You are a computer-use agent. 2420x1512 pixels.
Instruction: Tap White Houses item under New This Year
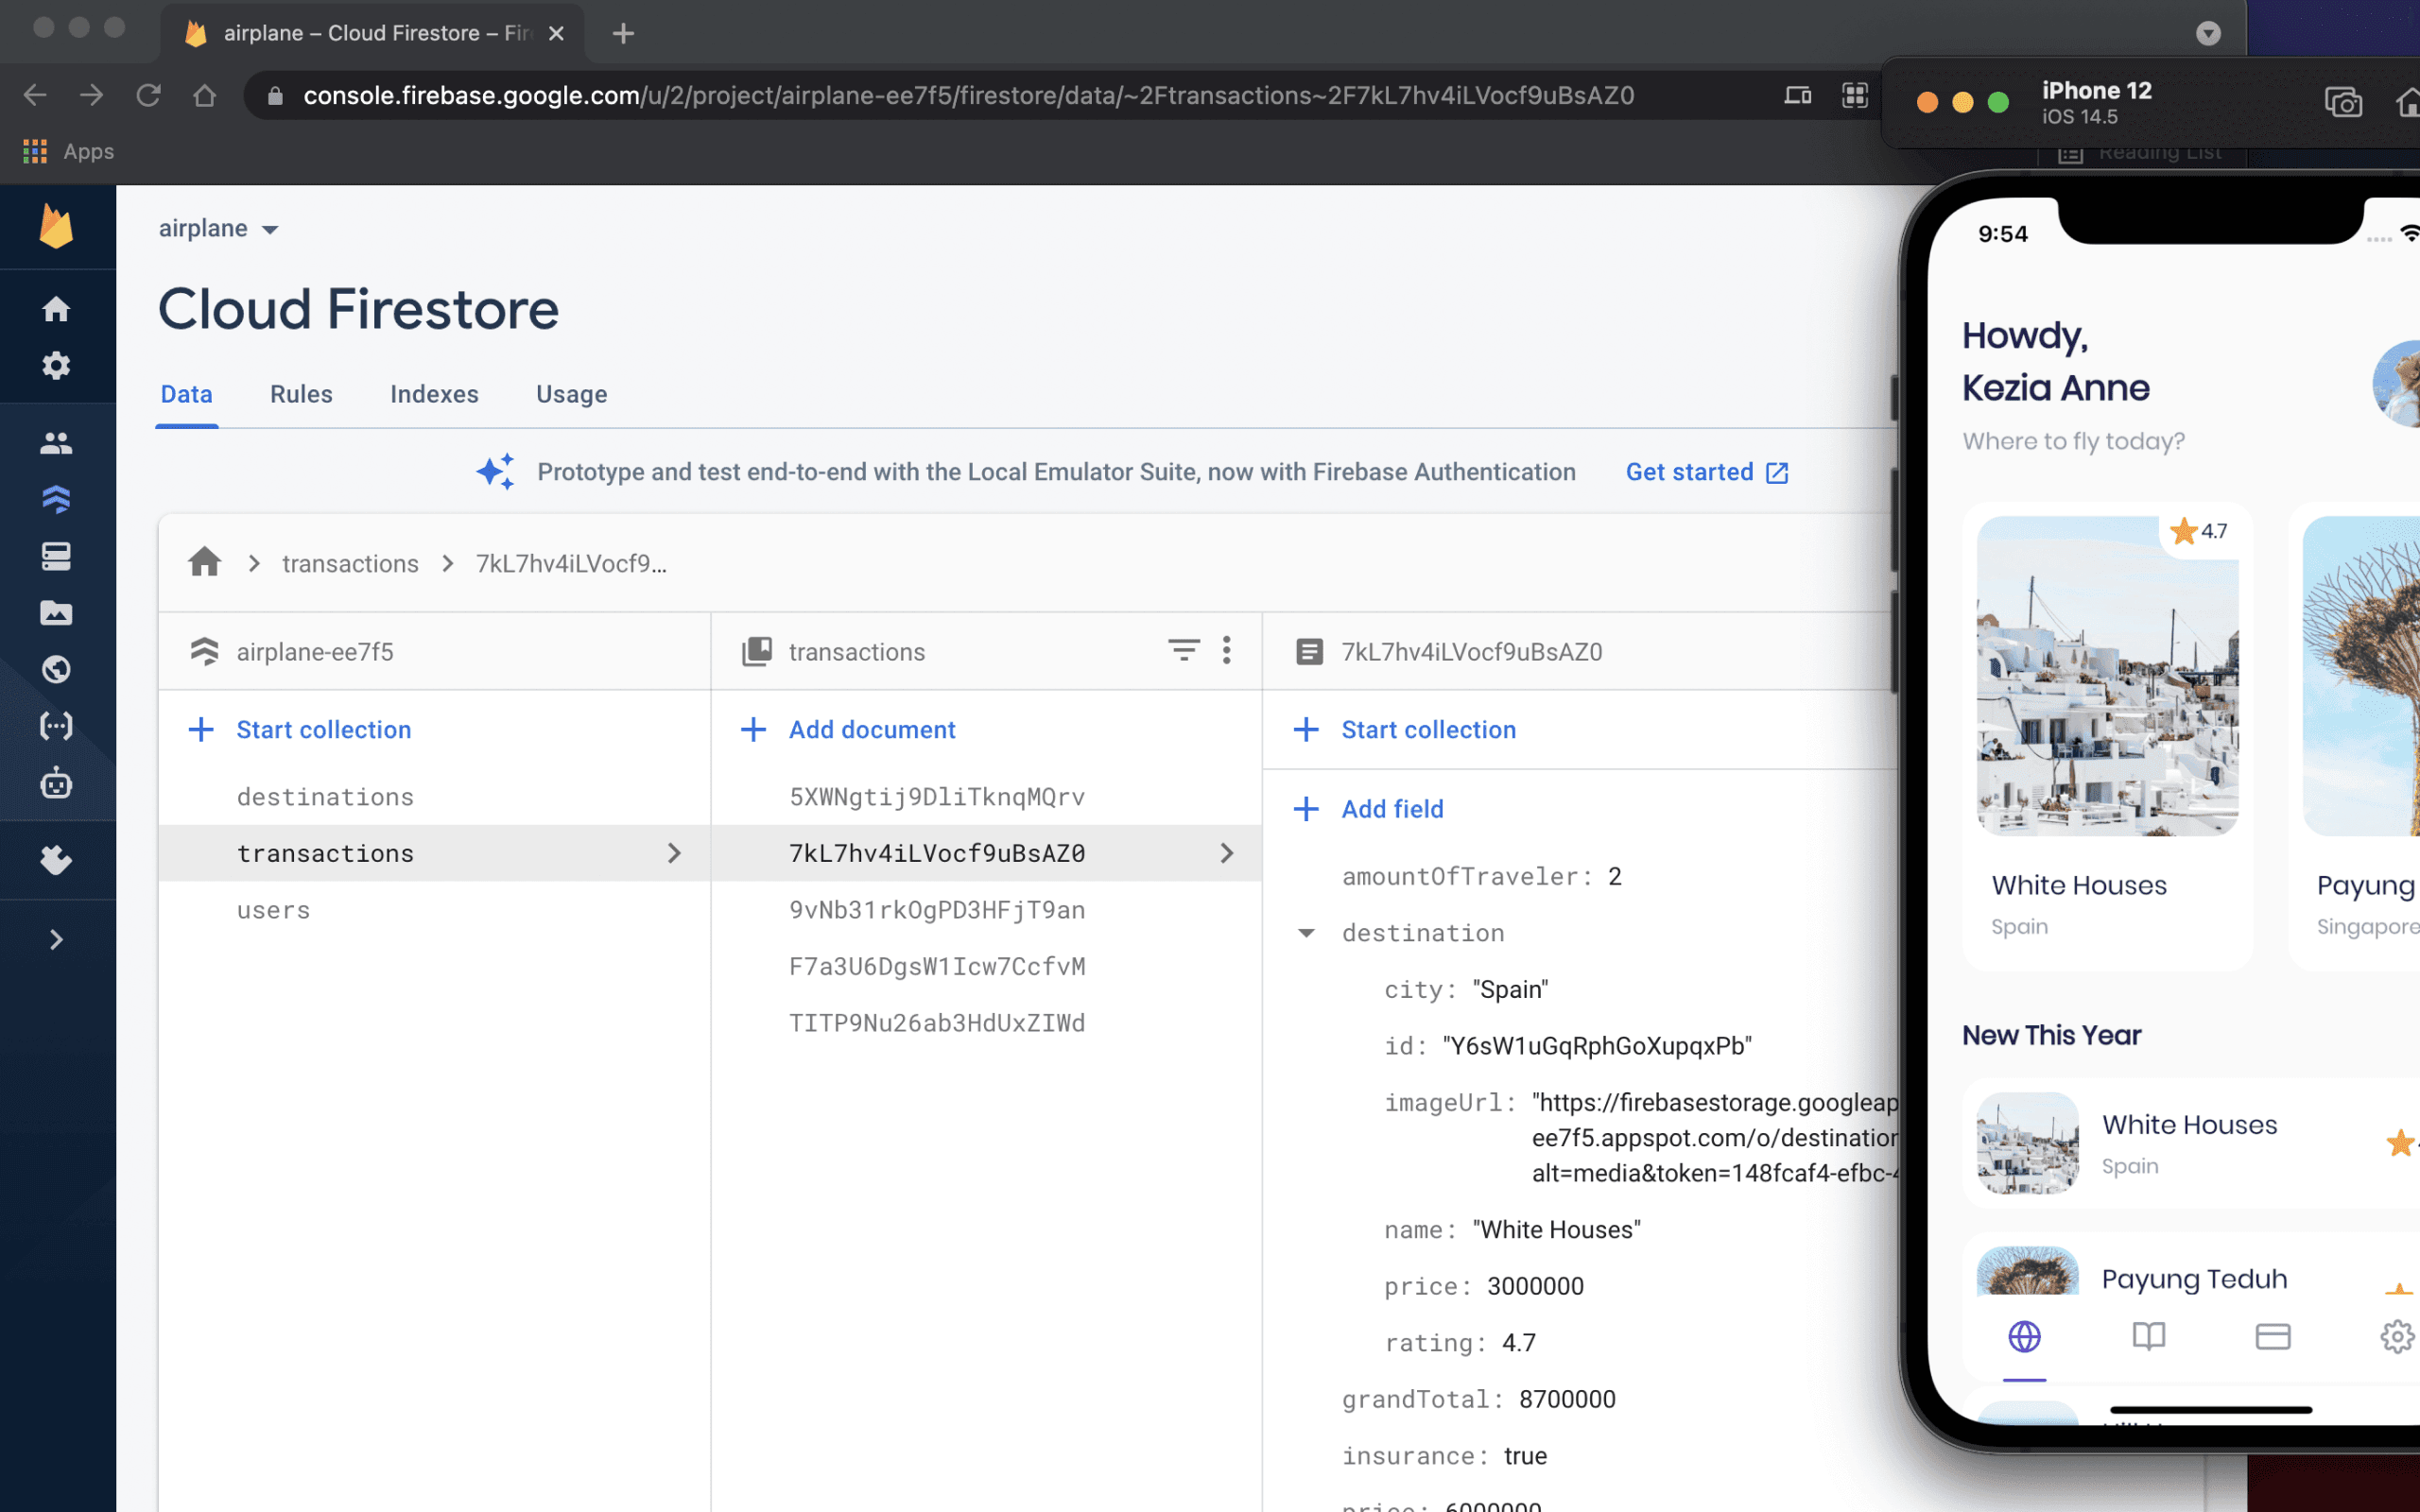pyautogui.click(x=2190, y=1143)
